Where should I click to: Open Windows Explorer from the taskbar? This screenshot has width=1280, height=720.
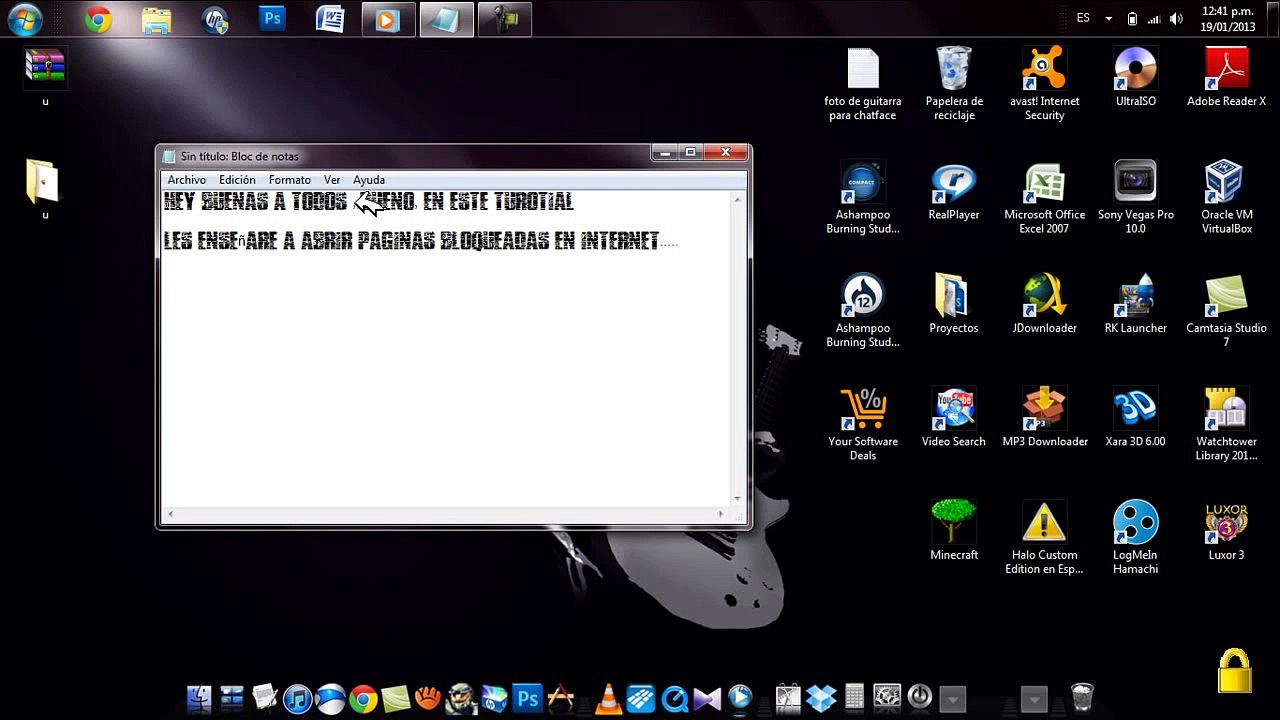(x=156, y=19)
